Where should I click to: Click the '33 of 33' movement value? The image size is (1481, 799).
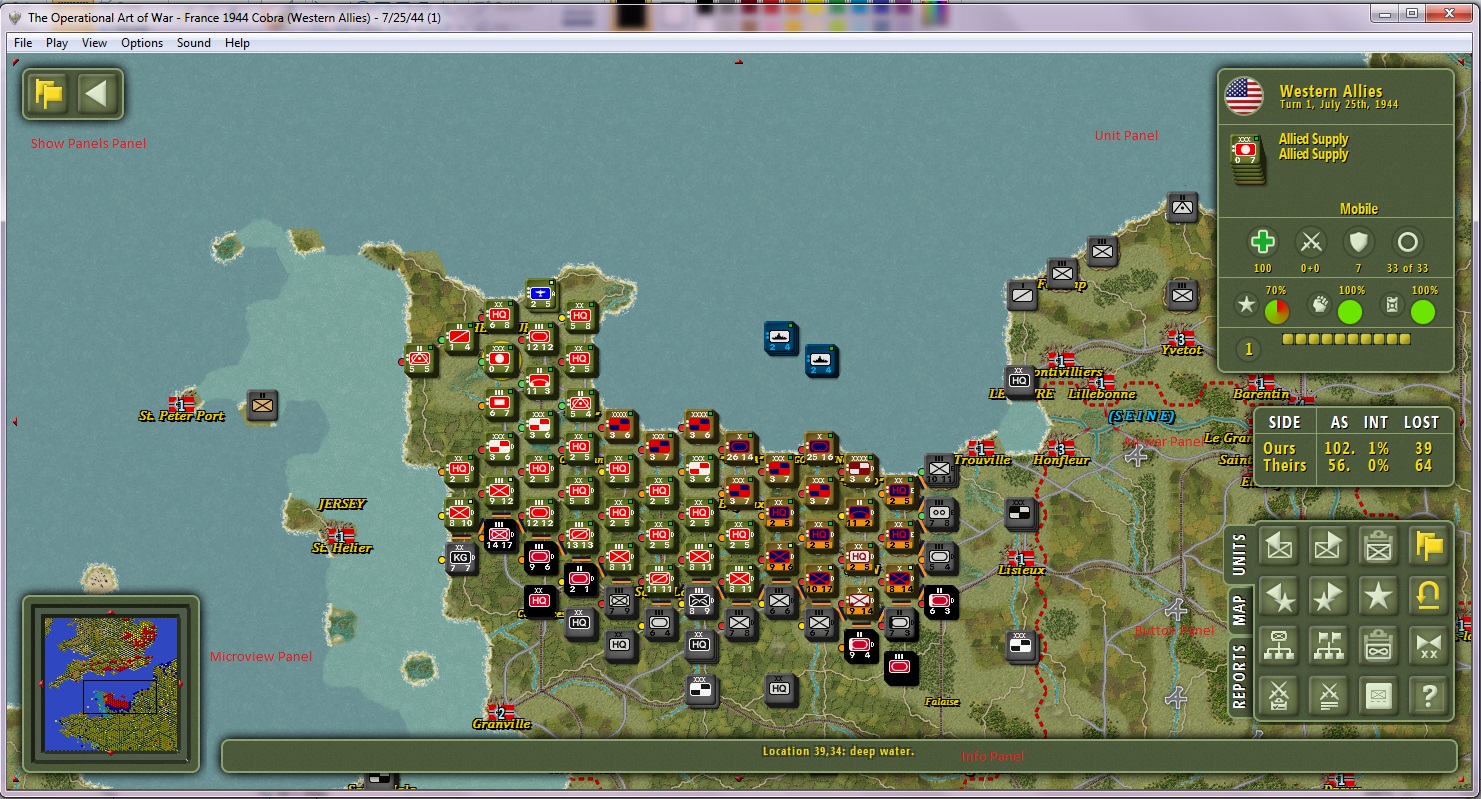pyautogui.click(x=1407, y=268)
